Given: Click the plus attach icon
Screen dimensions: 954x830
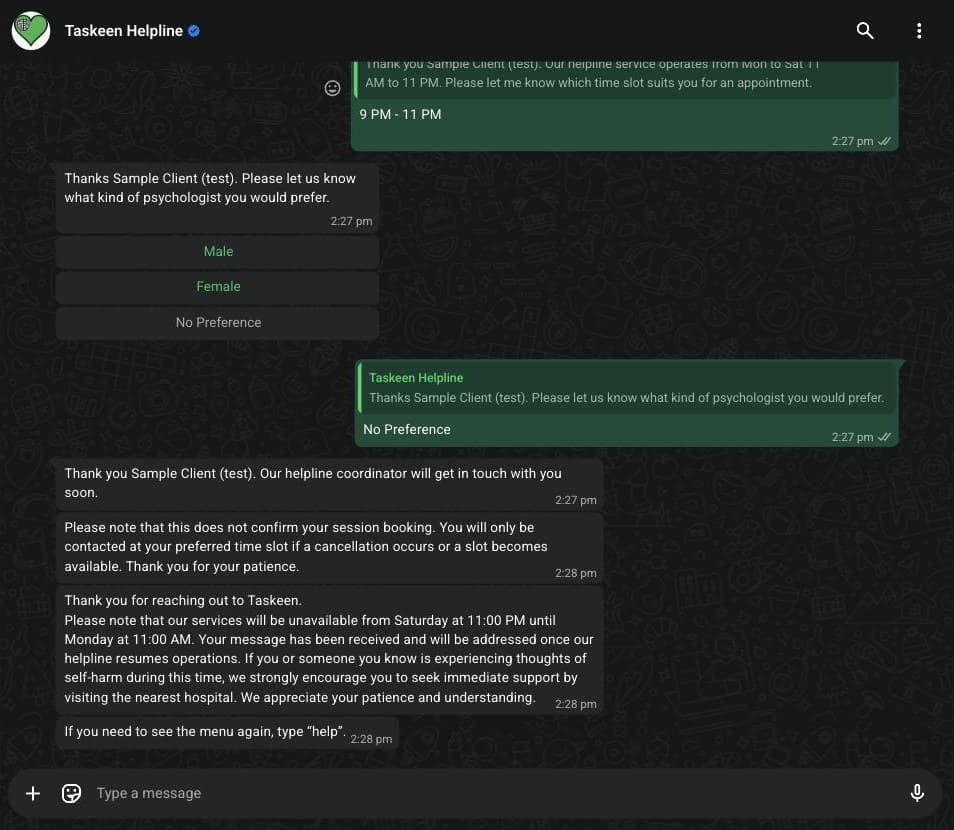Looking at the screenshot, I should 33,793.
